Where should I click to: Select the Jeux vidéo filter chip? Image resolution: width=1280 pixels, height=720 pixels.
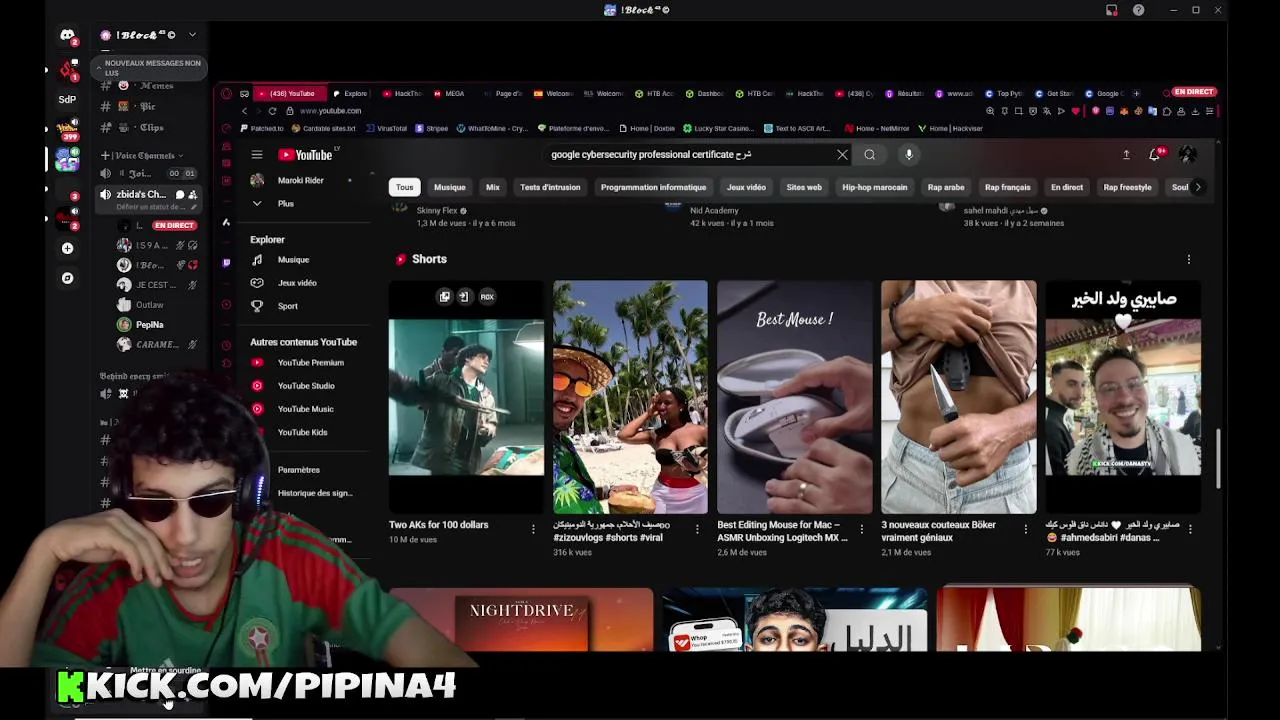[x=746, y=187]
